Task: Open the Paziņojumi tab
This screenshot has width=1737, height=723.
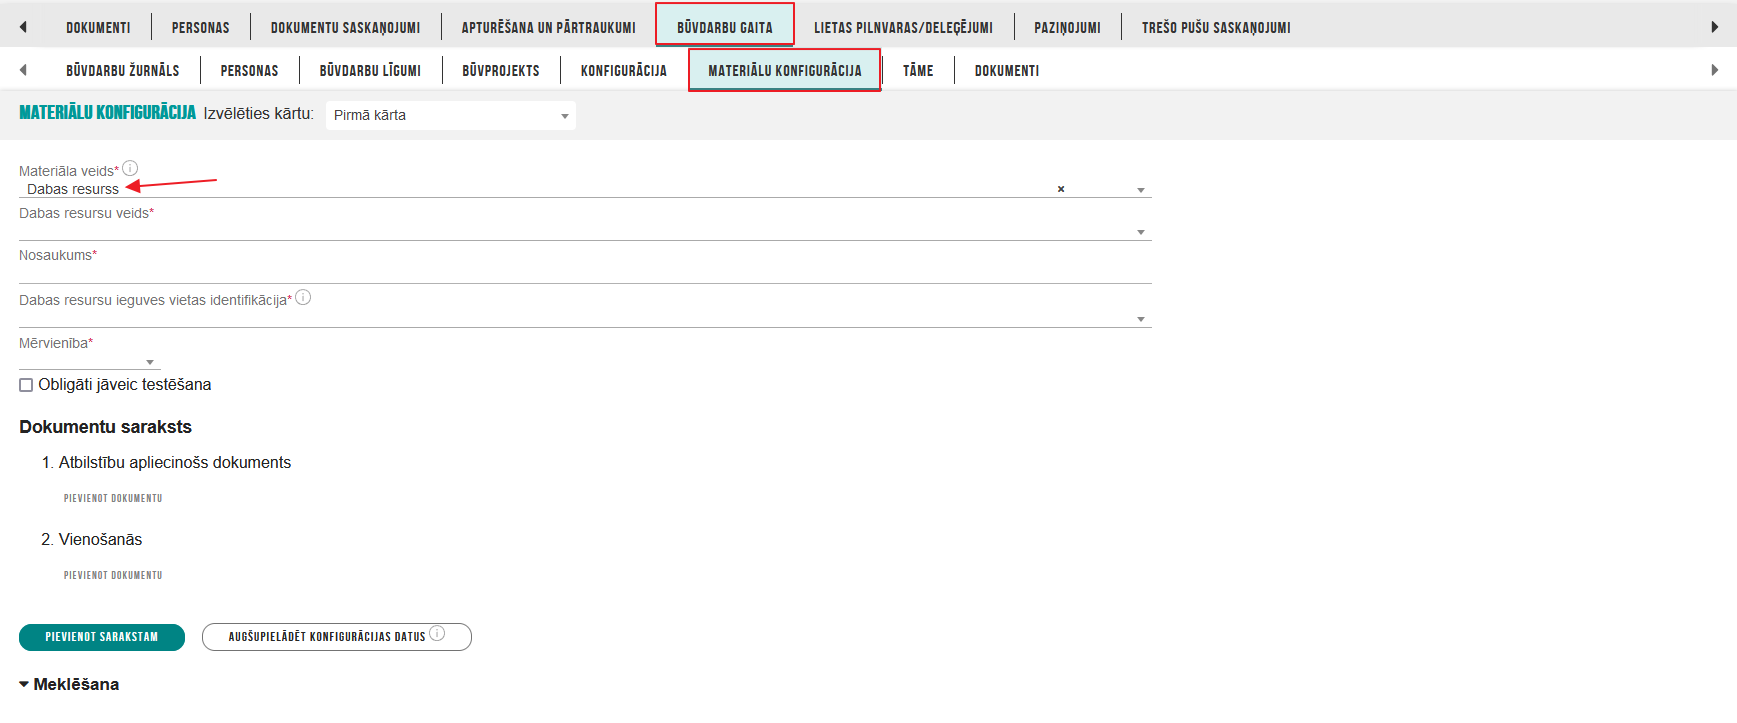Action: coord(1067,28)
